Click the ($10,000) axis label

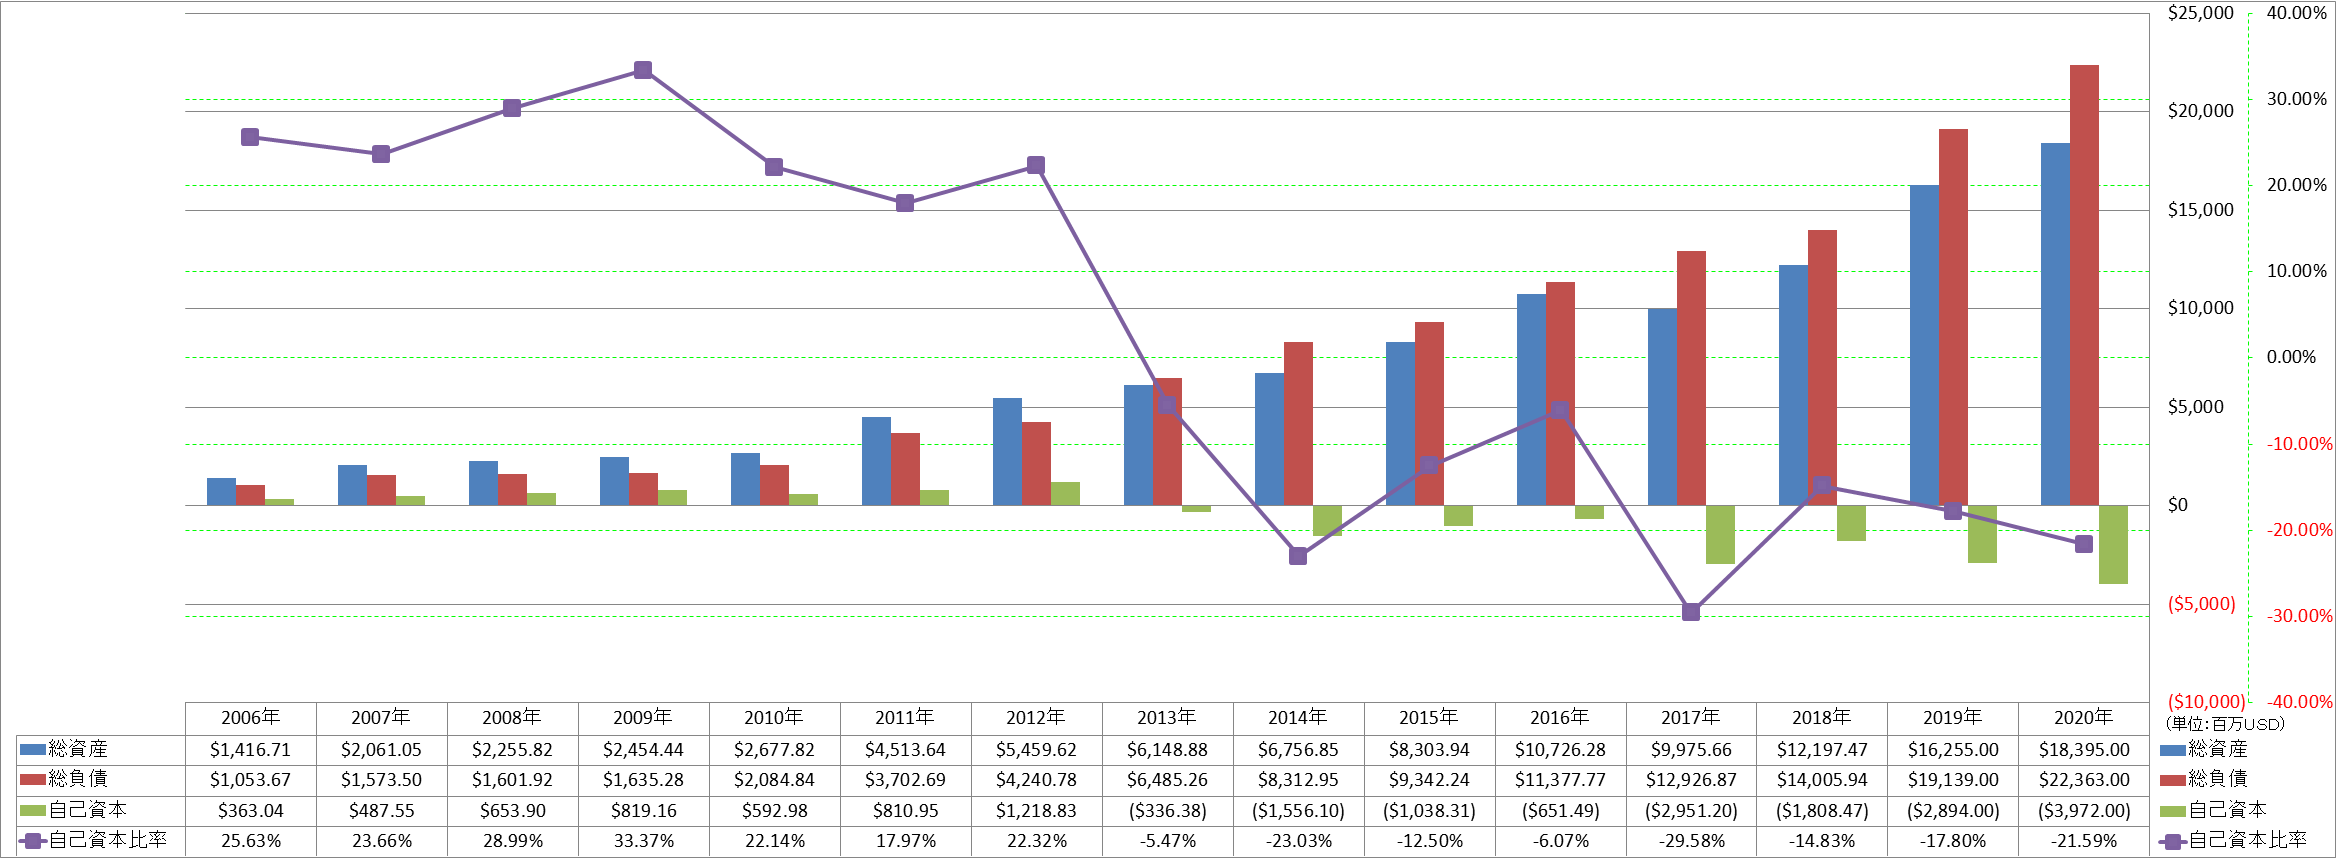pyautogui.click(x=2206, y=701)
